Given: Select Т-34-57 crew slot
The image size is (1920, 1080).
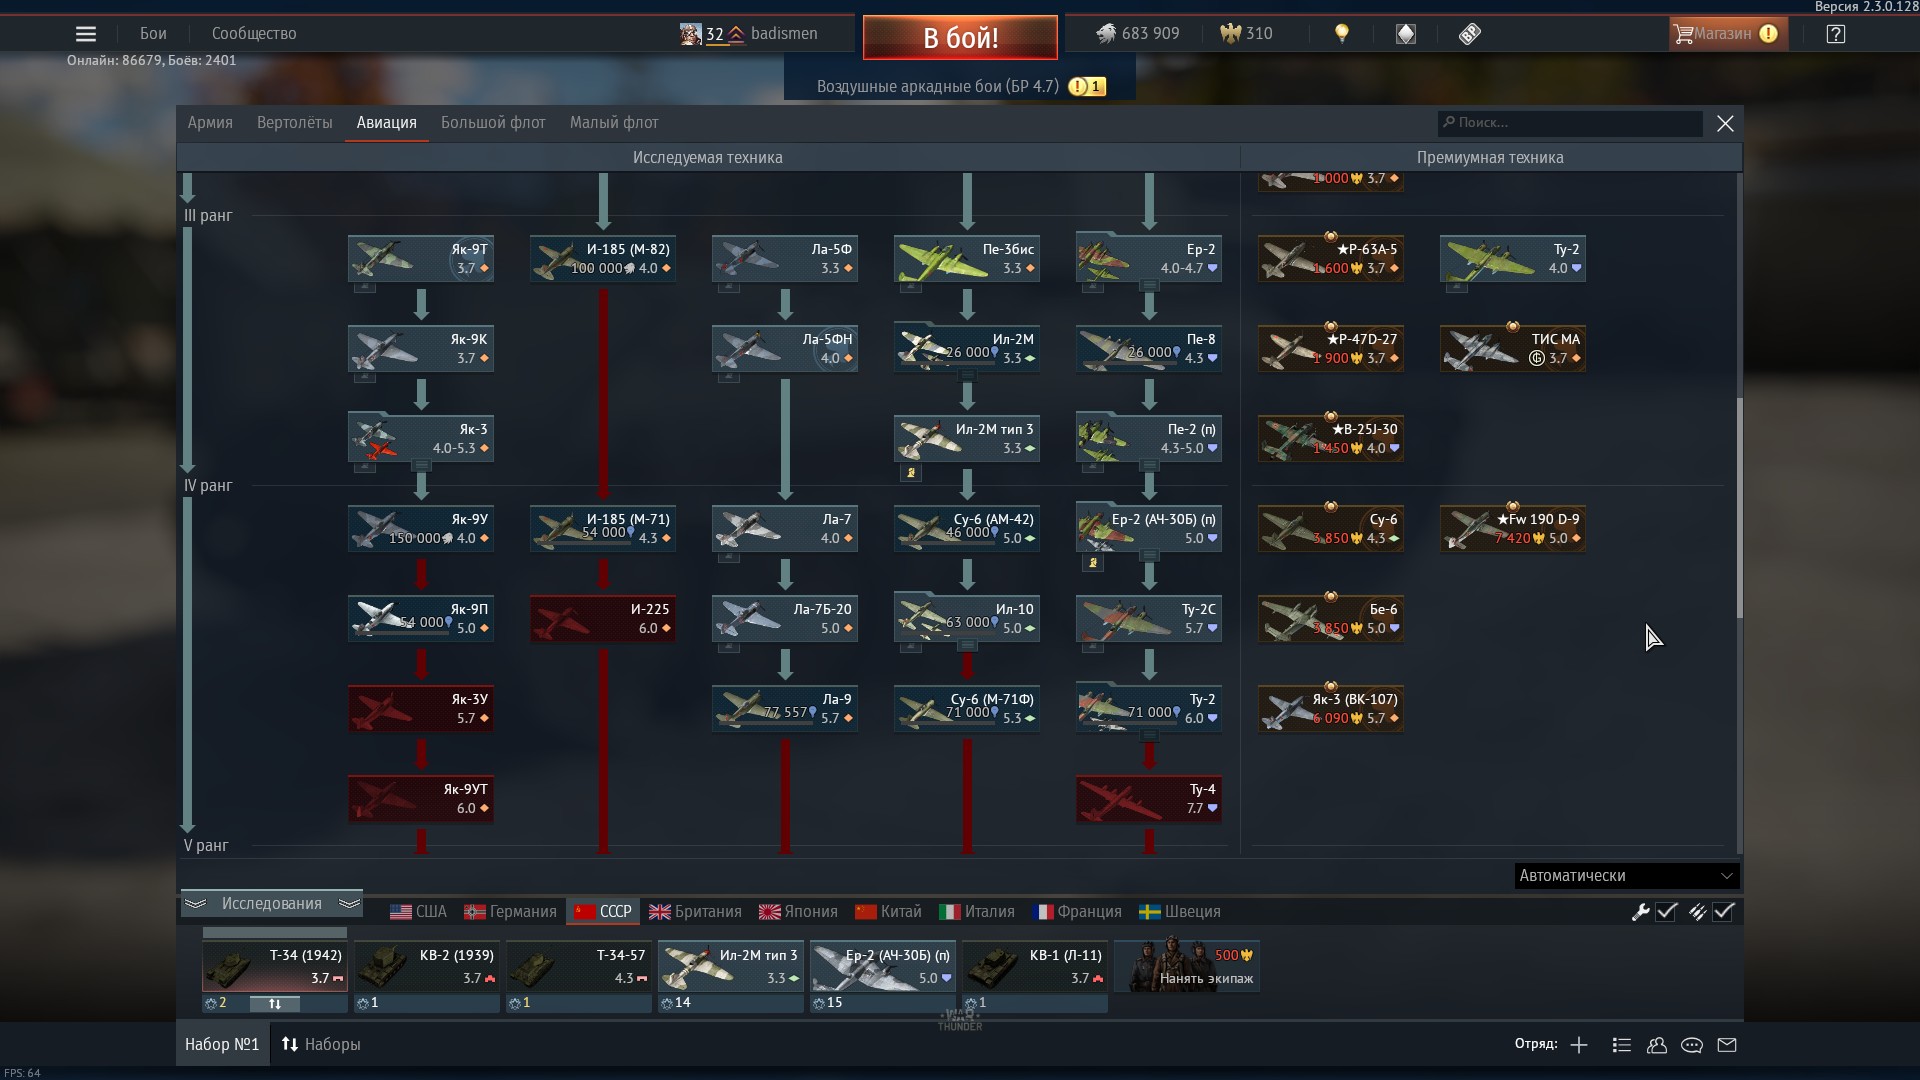Looking at the screenshot, I should pos(579,966).
